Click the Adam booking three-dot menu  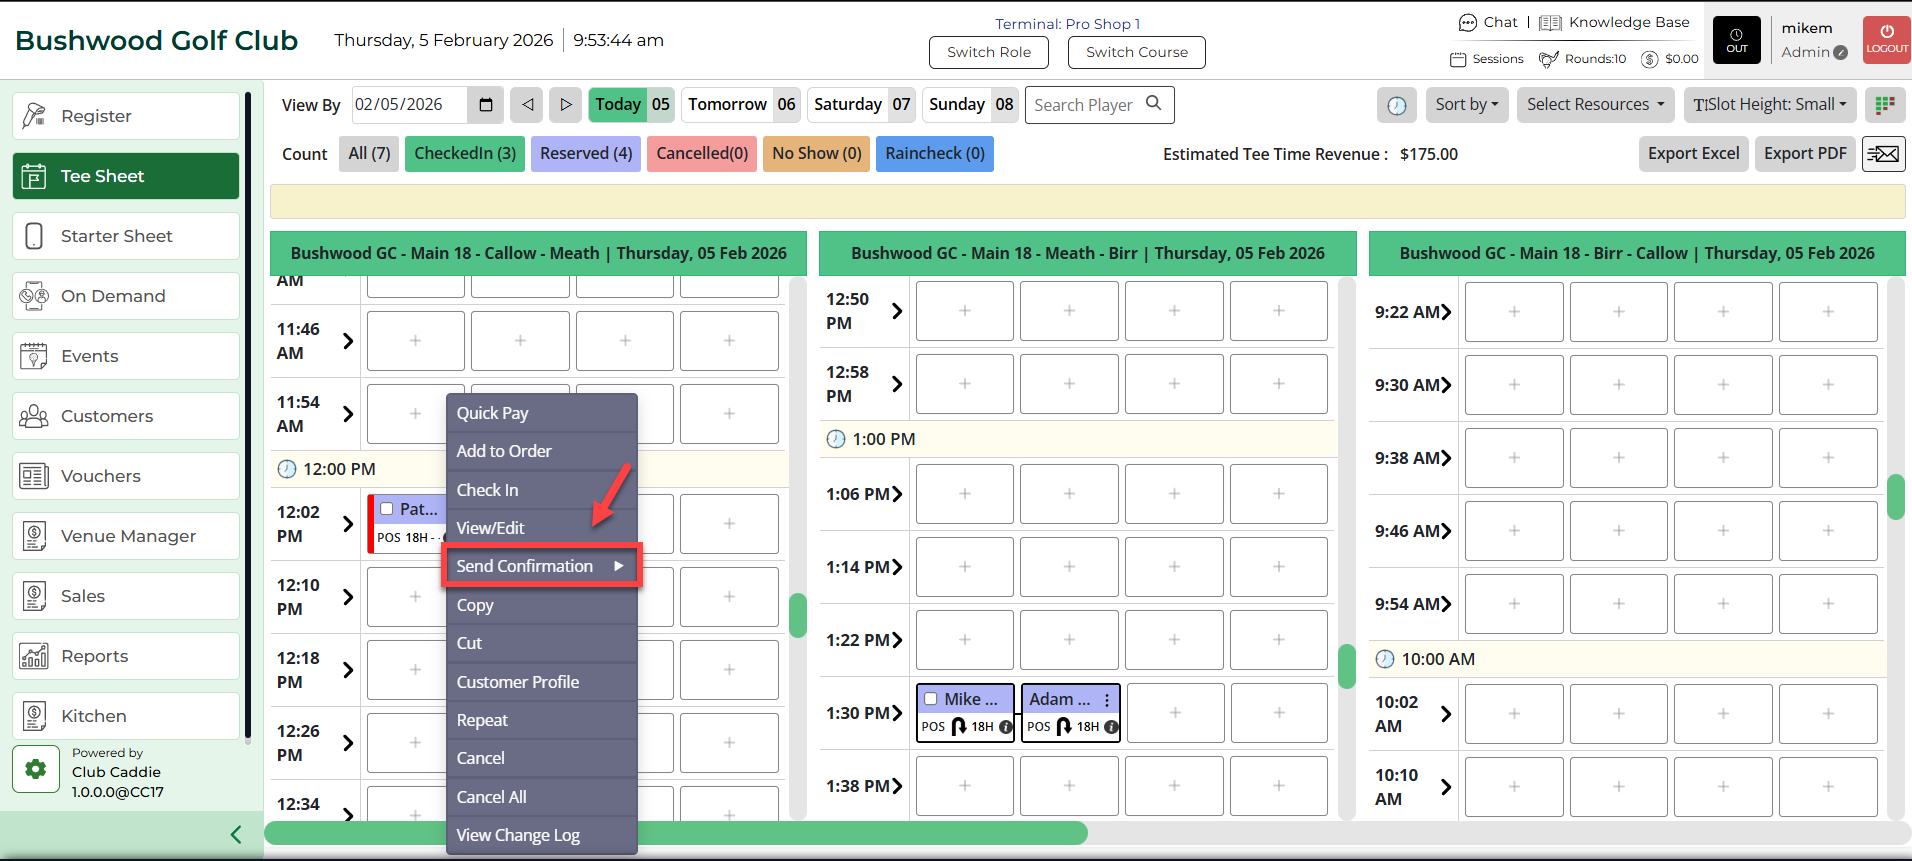pyautogui.click(x=1107, y=700)
